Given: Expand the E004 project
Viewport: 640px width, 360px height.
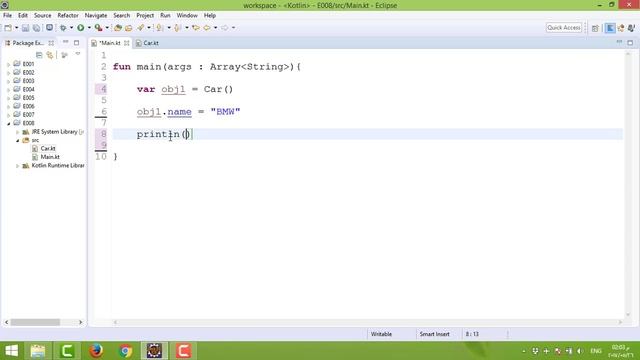Looking at the screenshot, I should pos(9,90).
